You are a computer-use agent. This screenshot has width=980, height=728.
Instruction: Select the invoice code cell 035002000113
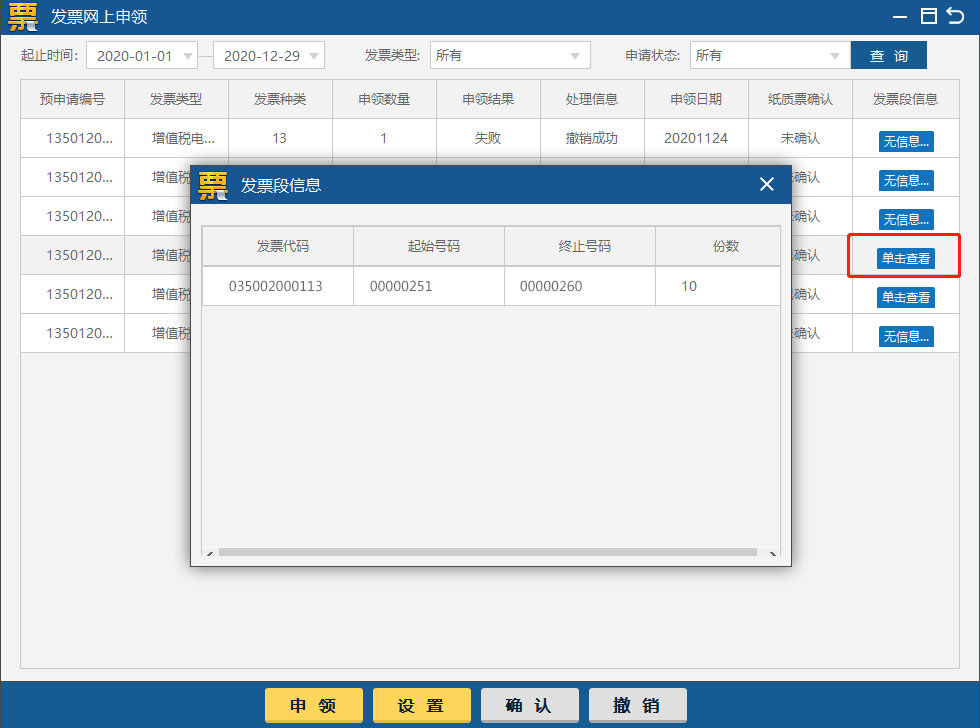tap(277, 285)
